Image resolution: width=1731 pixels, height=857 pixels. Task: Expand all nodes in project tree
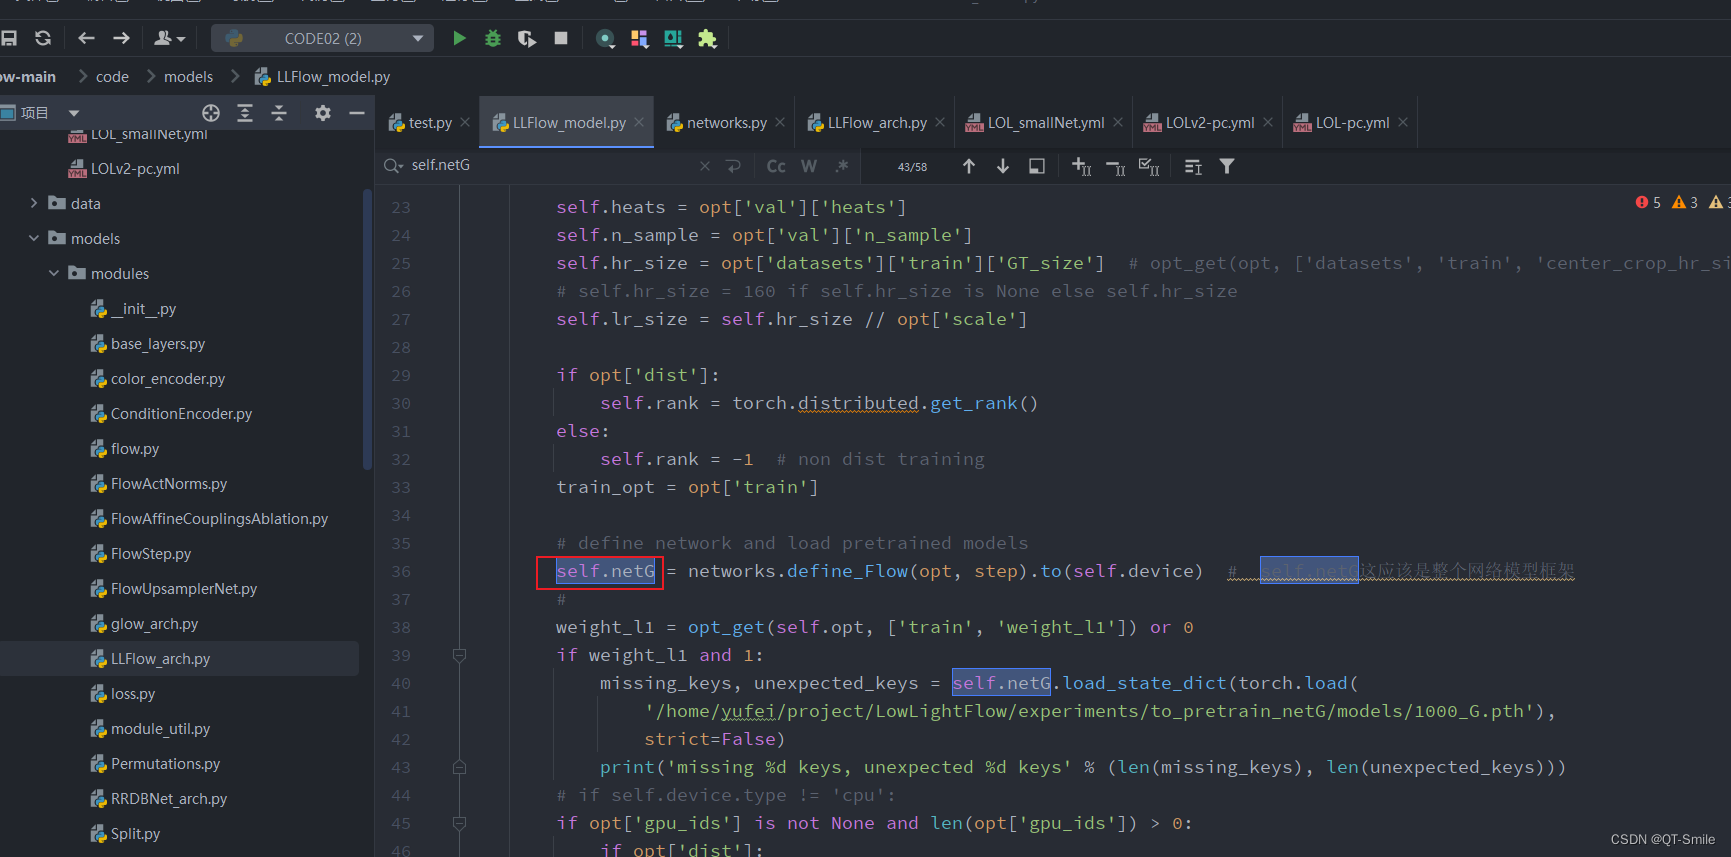click(245, 113)
